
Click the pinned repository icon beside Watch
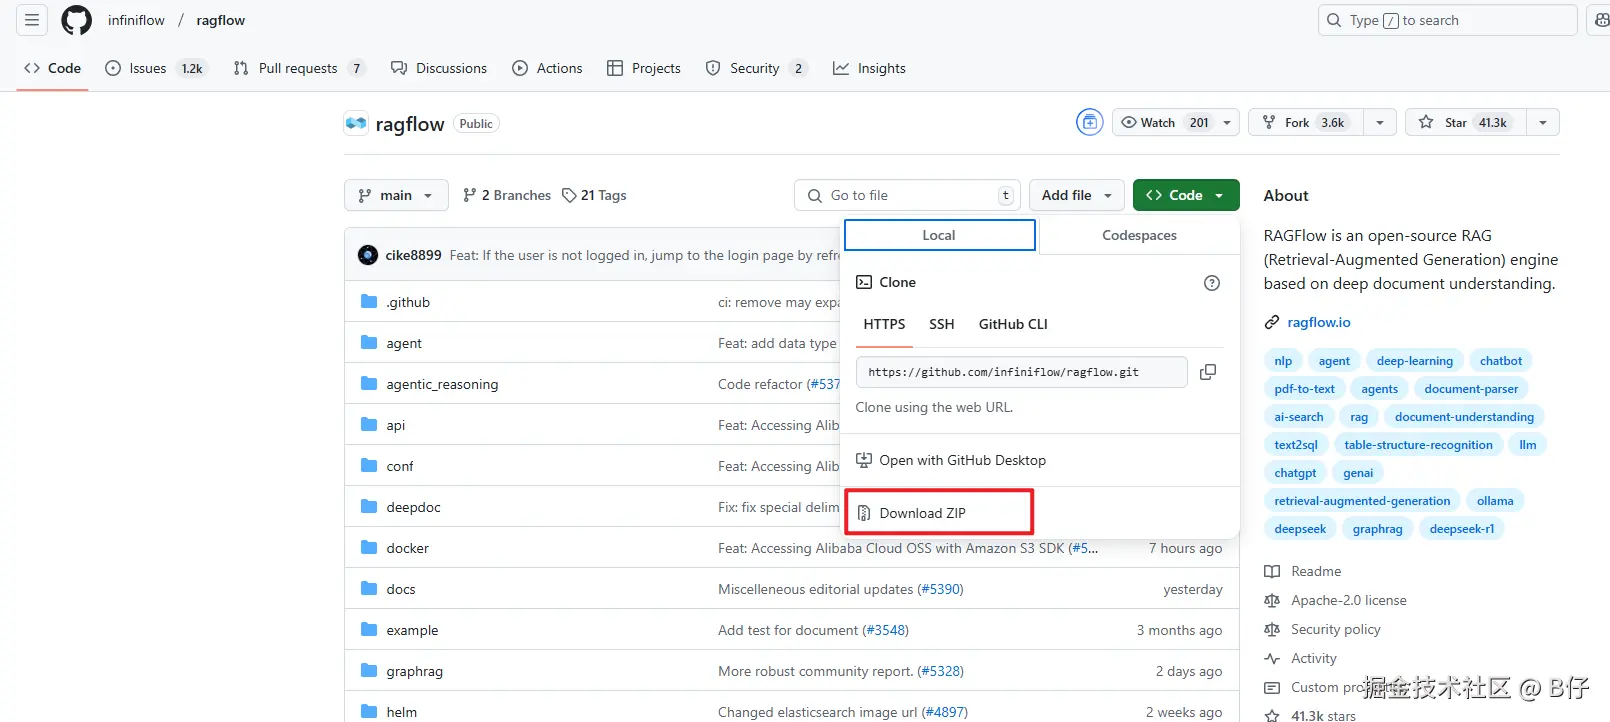pos(1090,122)
